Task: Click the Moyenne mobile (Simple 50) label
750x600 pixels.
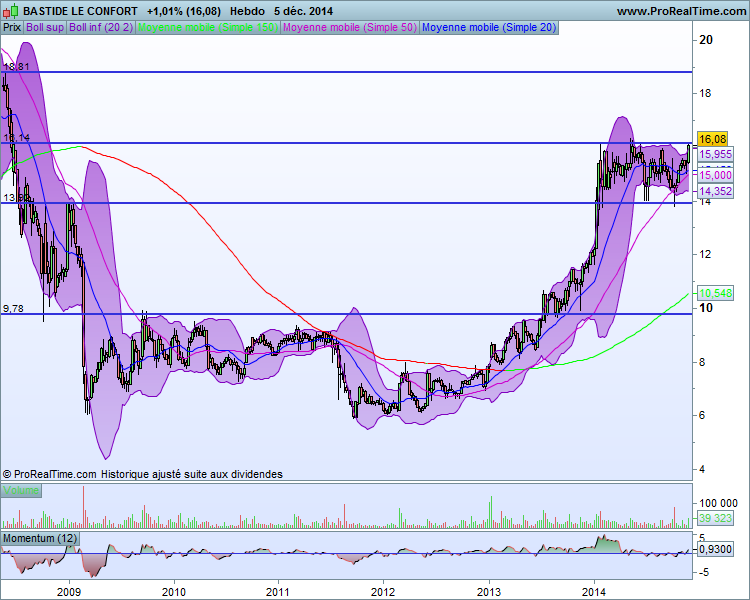Action: (x=350, y=27)
